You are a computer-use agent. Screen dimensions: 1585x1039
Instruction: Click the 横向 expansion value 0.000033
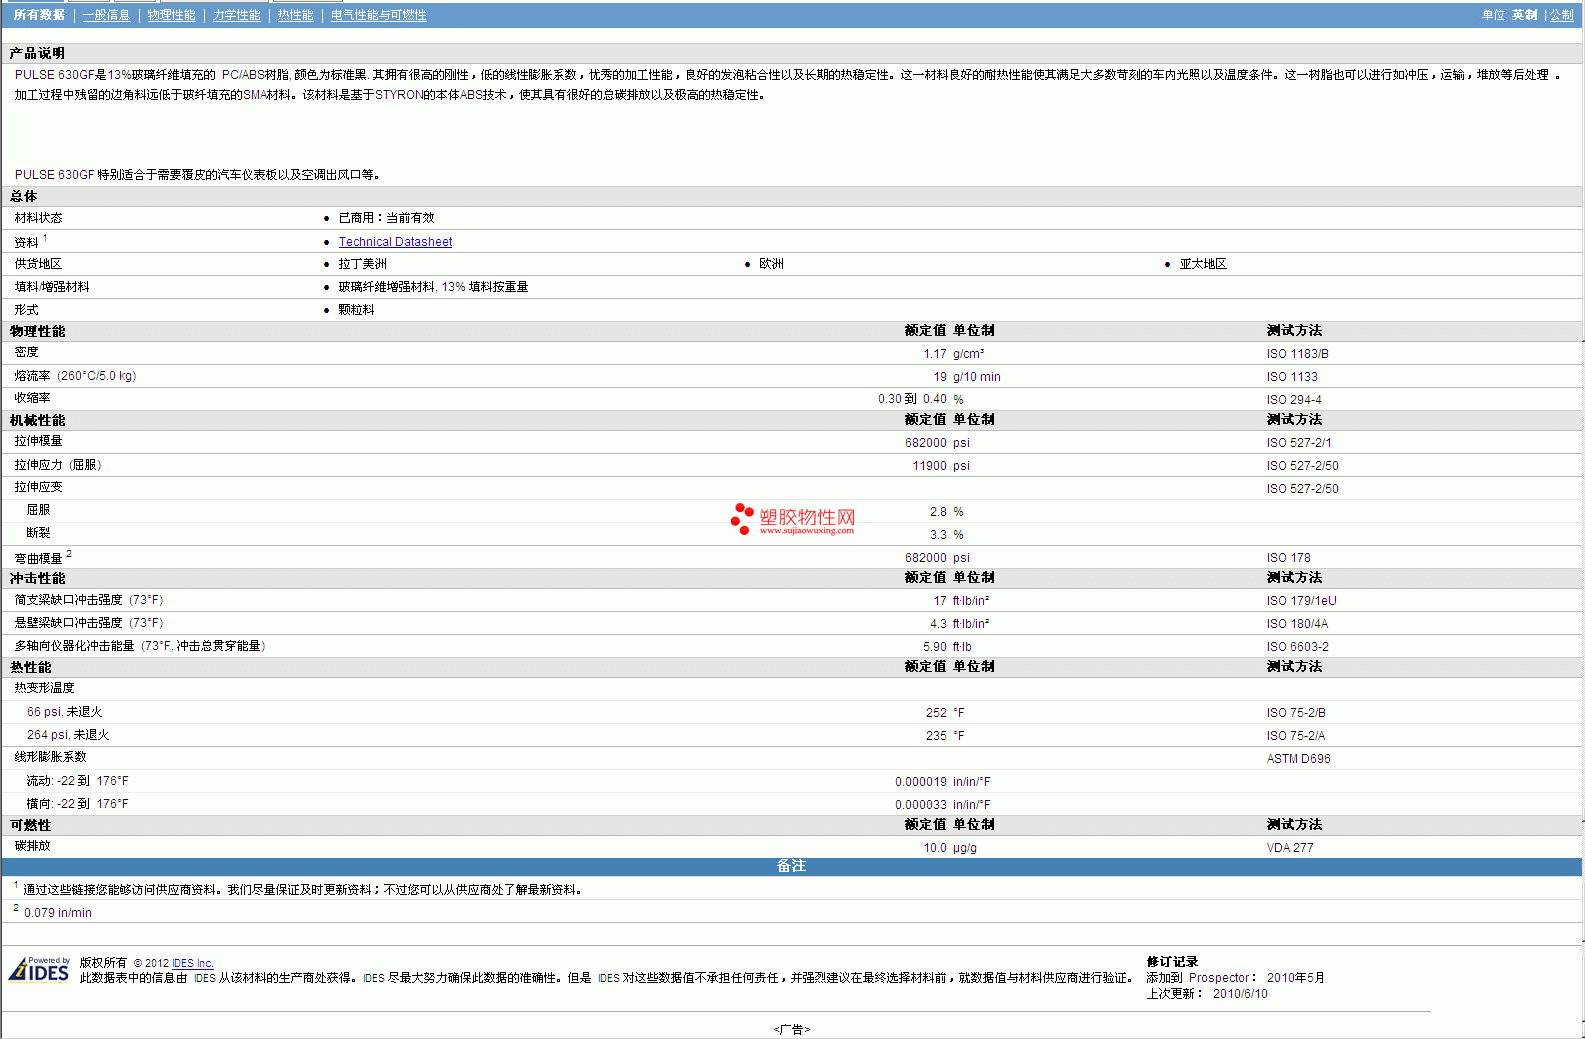pos(921,805)
